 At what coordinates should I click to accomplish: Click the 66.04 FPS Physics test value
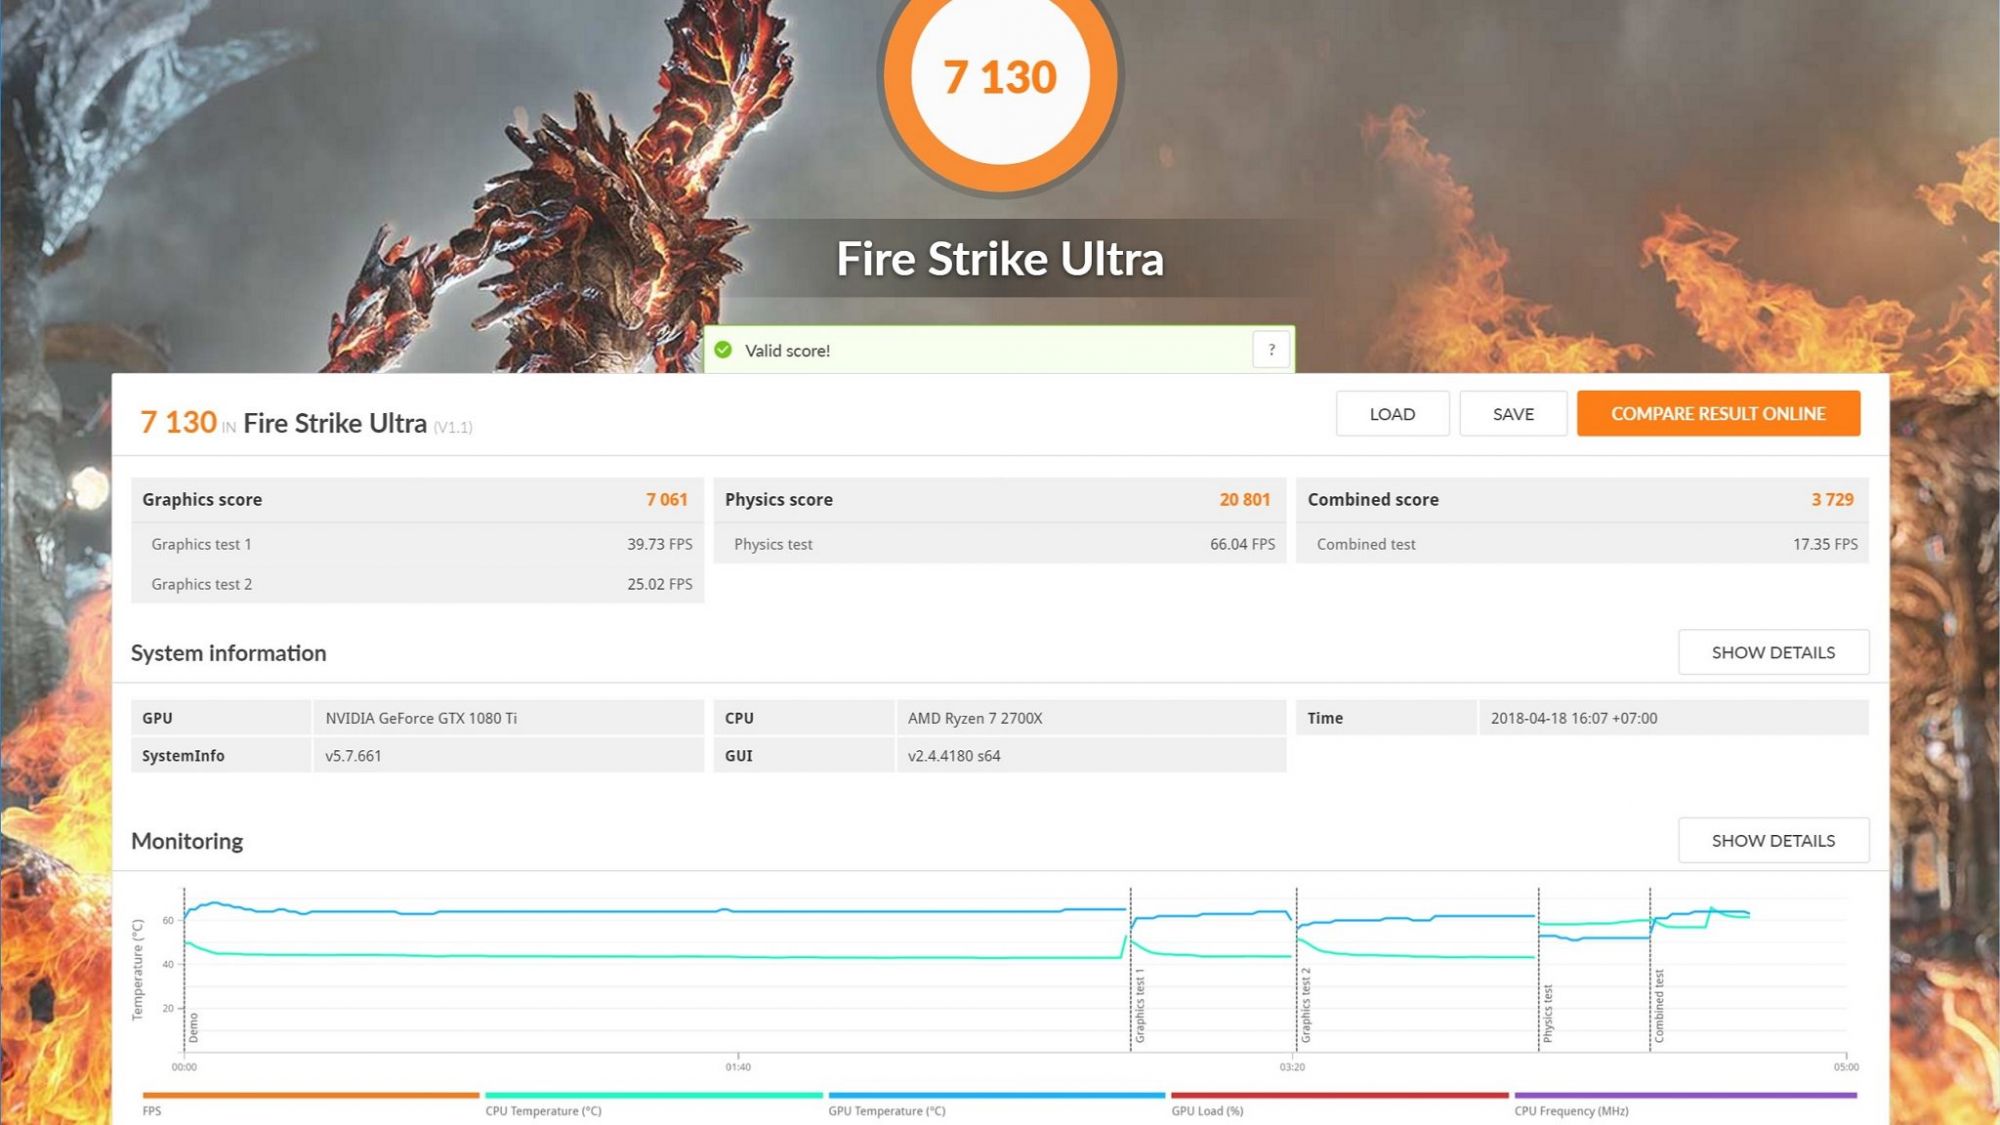[1242, 544]
